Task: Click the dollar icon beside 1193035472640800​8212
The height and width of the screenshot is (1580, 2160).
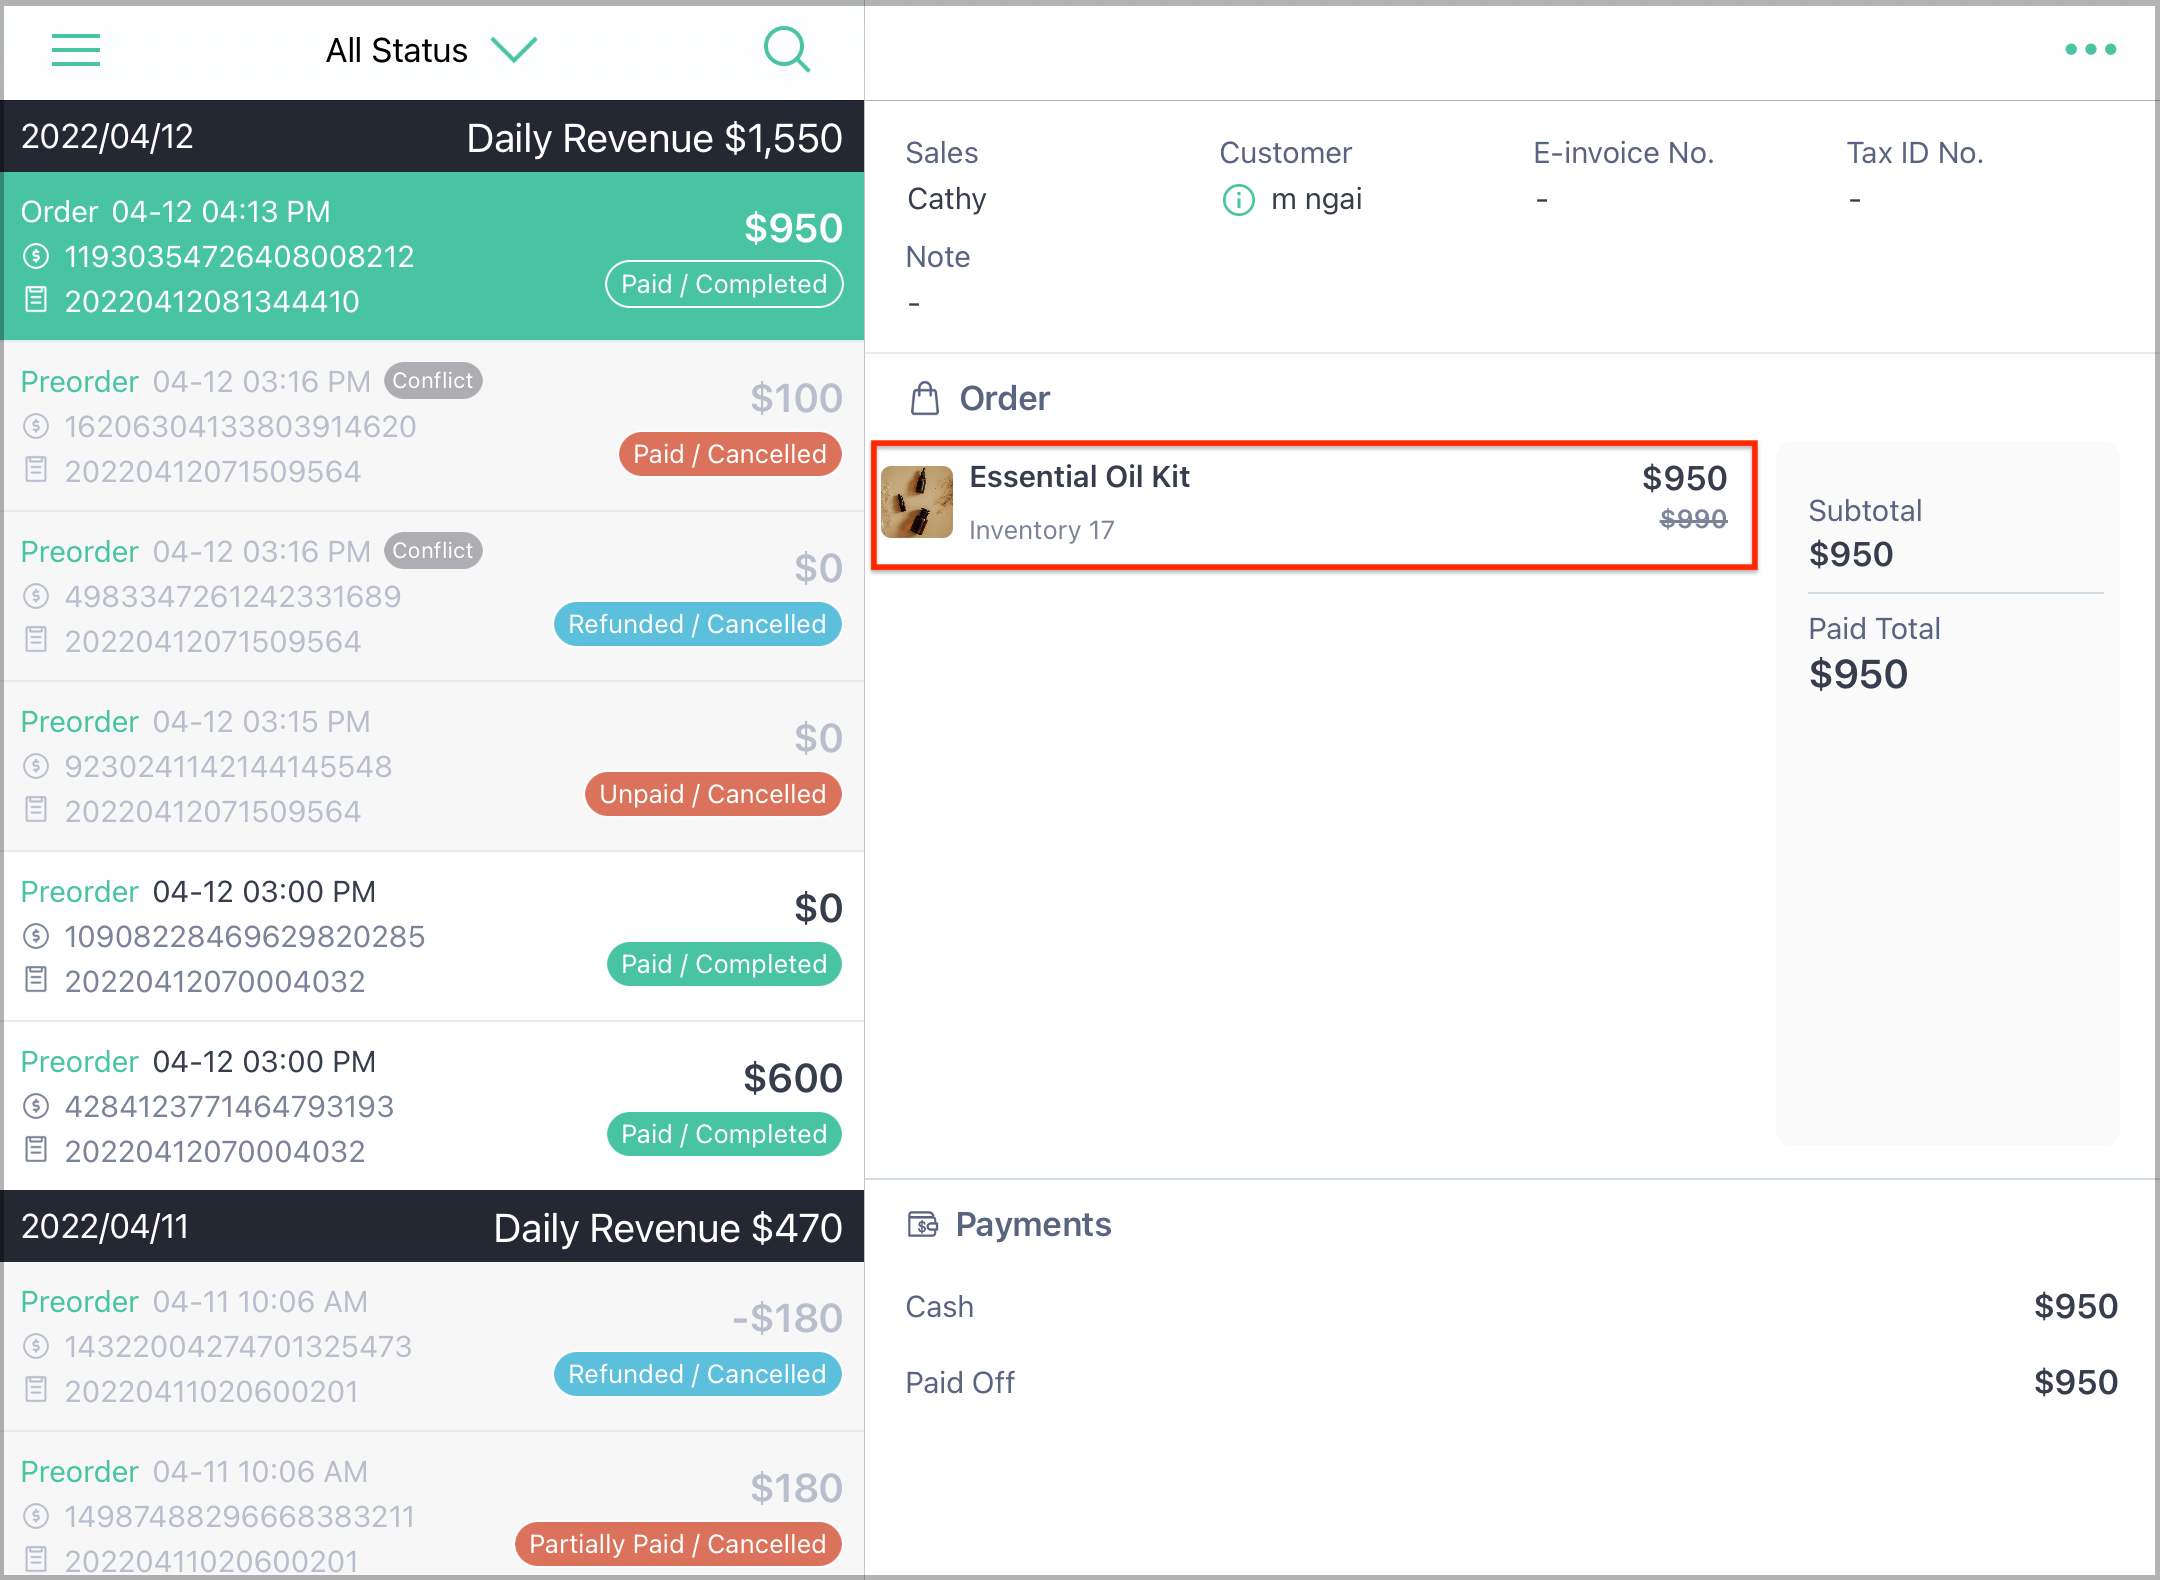Action: coord(36,257)
